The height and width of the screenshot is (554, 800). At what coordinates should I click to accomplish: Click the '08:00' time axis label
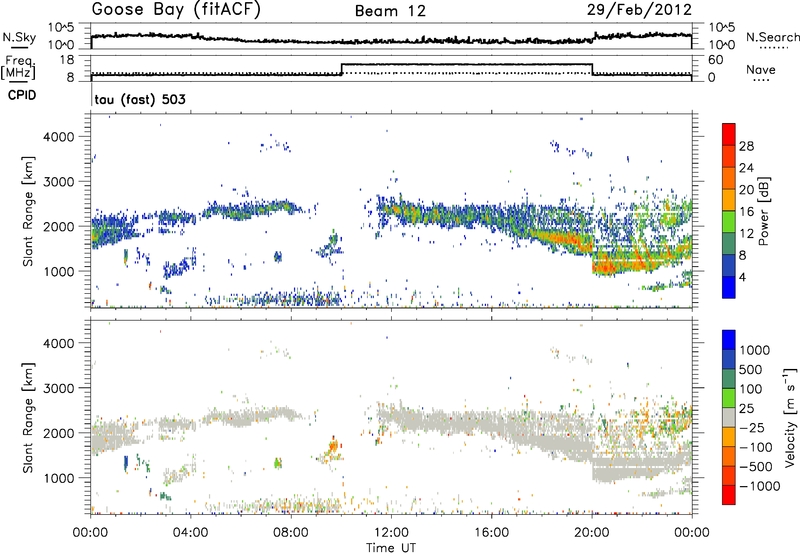click(x=291, y=533)
